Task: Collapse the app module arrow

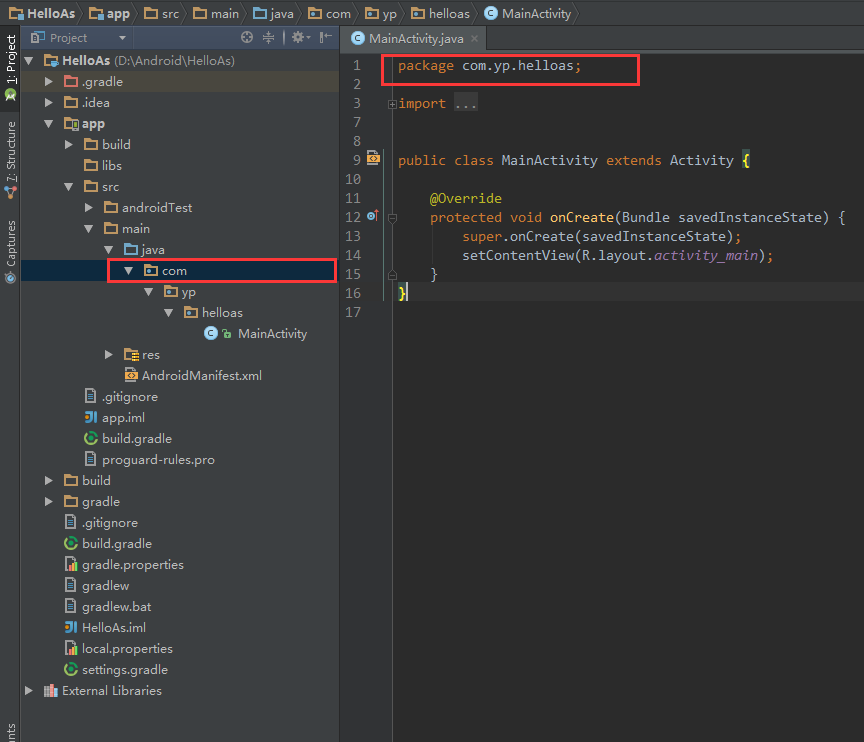Action: click(x=49, y=123)
